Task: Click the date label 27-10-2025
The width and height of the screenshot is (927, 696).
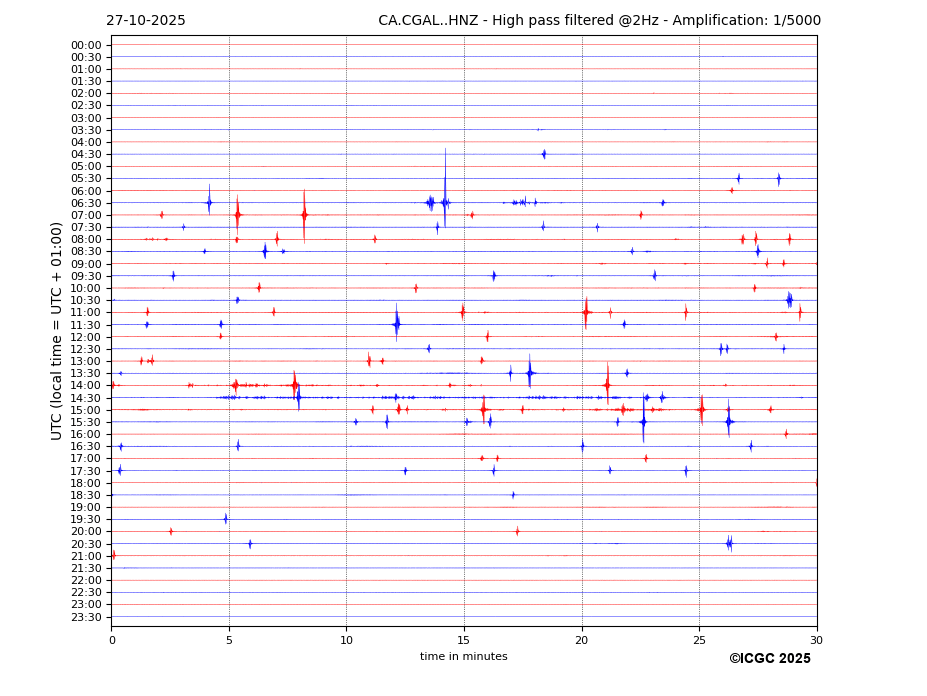Action: click(x=146, y=21)
